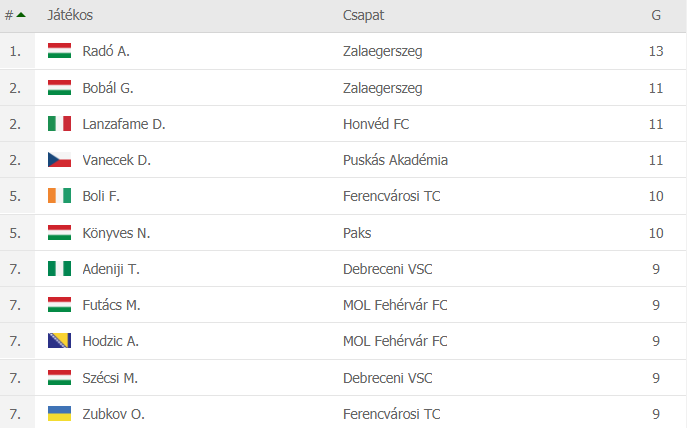Click the Hungarian flag beside Radó A.
Viewport: 687px width, 428px height.
pos(59,51)
